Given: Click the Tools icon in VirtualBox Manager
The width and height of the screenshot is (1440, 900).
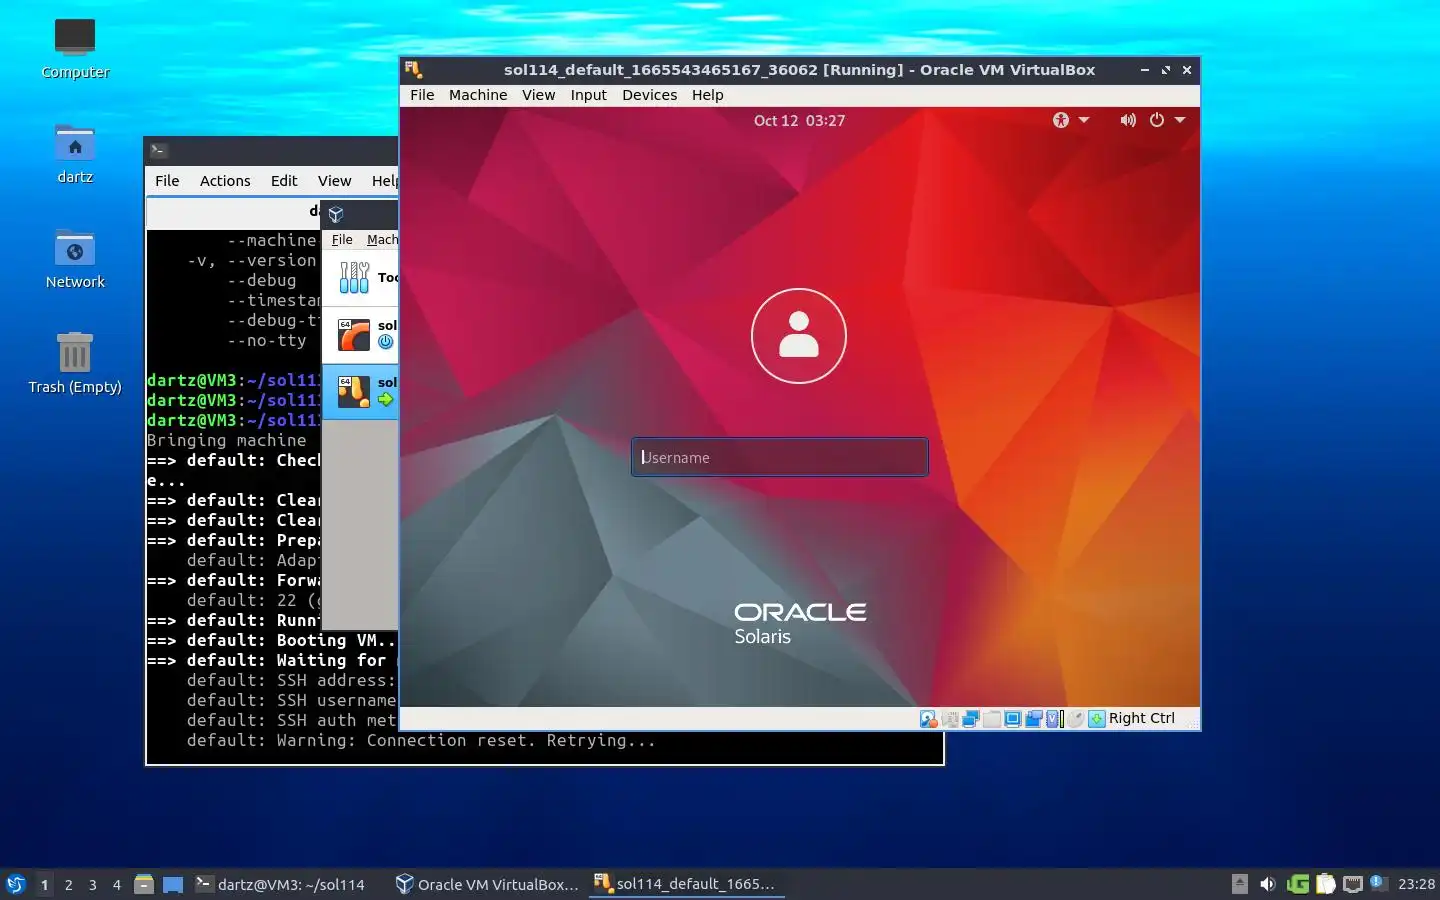Looking at the screenshot, I should (x=354, y=277).
